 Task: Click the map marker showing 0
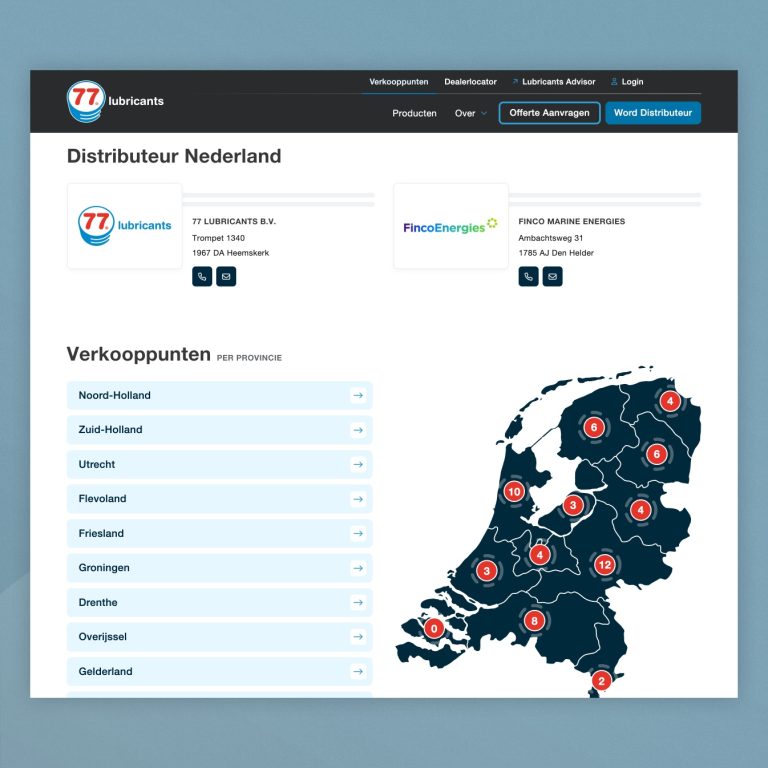[x=433, y=629]
